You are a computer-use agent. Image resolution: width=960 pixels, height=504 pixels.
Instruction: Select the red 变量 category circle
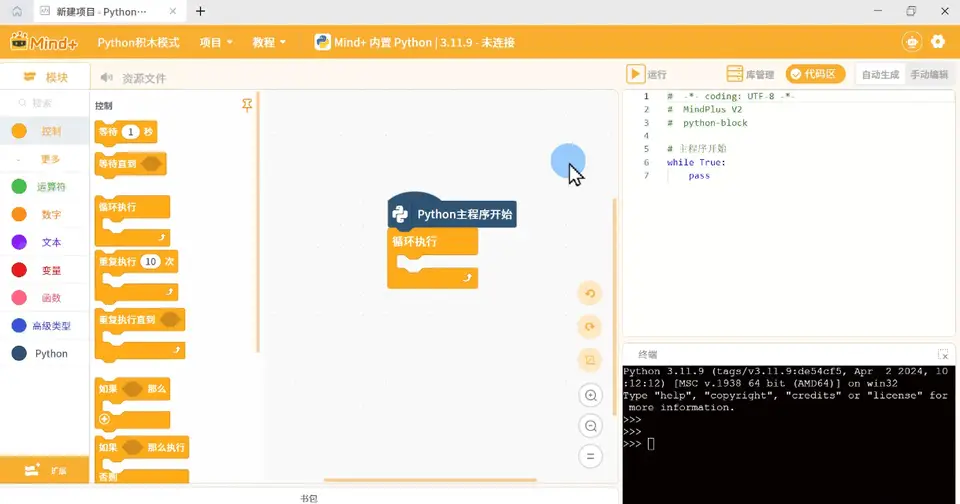coord(19,270)
